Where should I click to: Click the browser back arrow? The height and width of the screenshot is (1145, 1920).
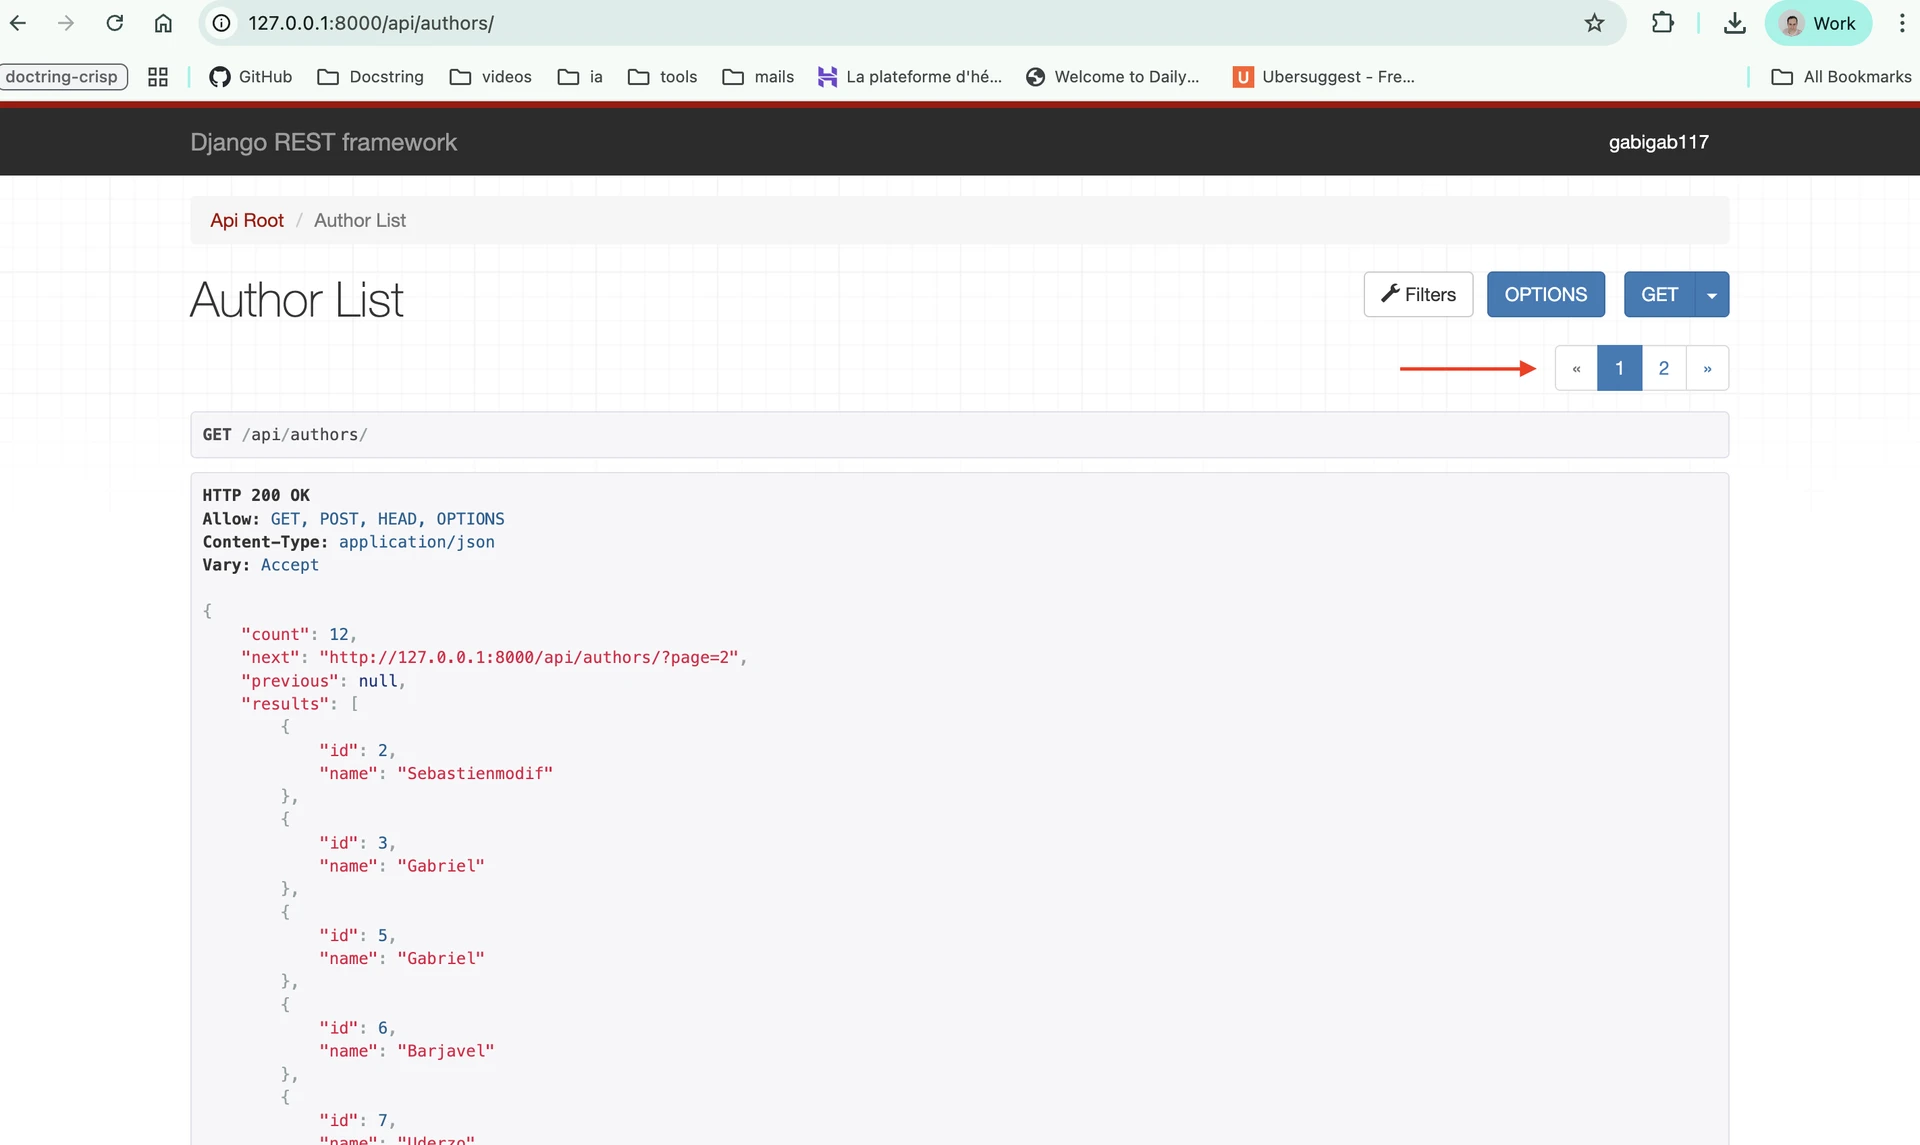click(x=18, y=23)
